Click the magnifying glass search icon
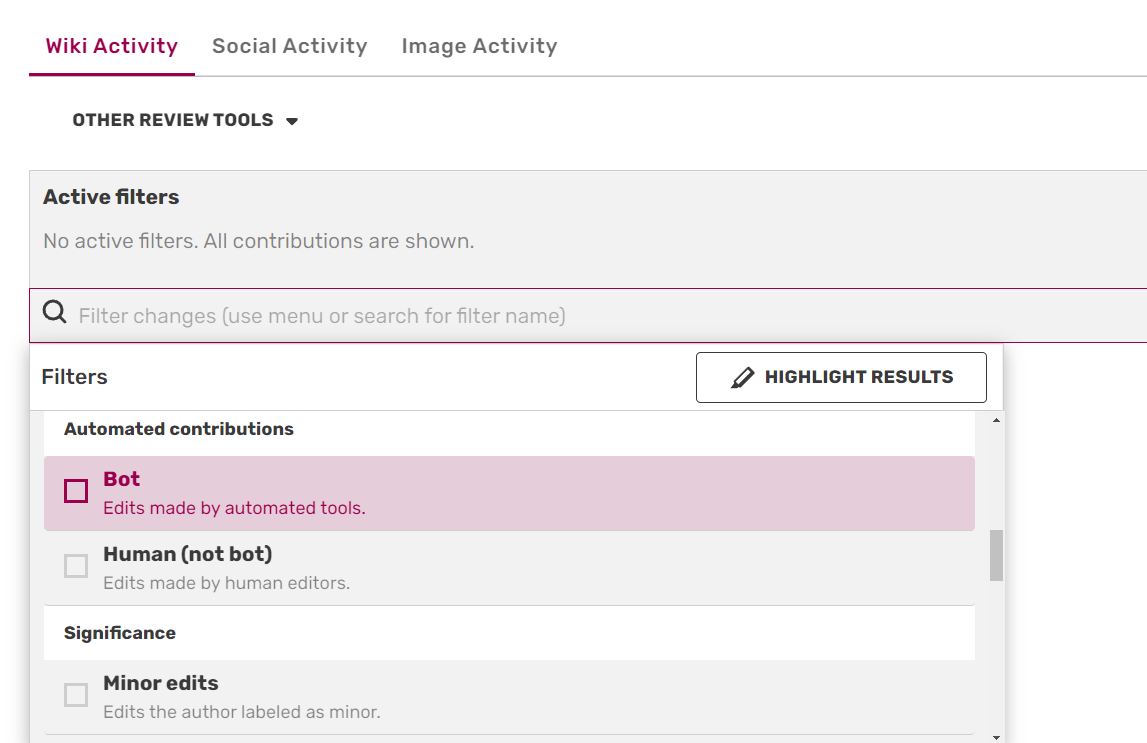 point(55,315)
